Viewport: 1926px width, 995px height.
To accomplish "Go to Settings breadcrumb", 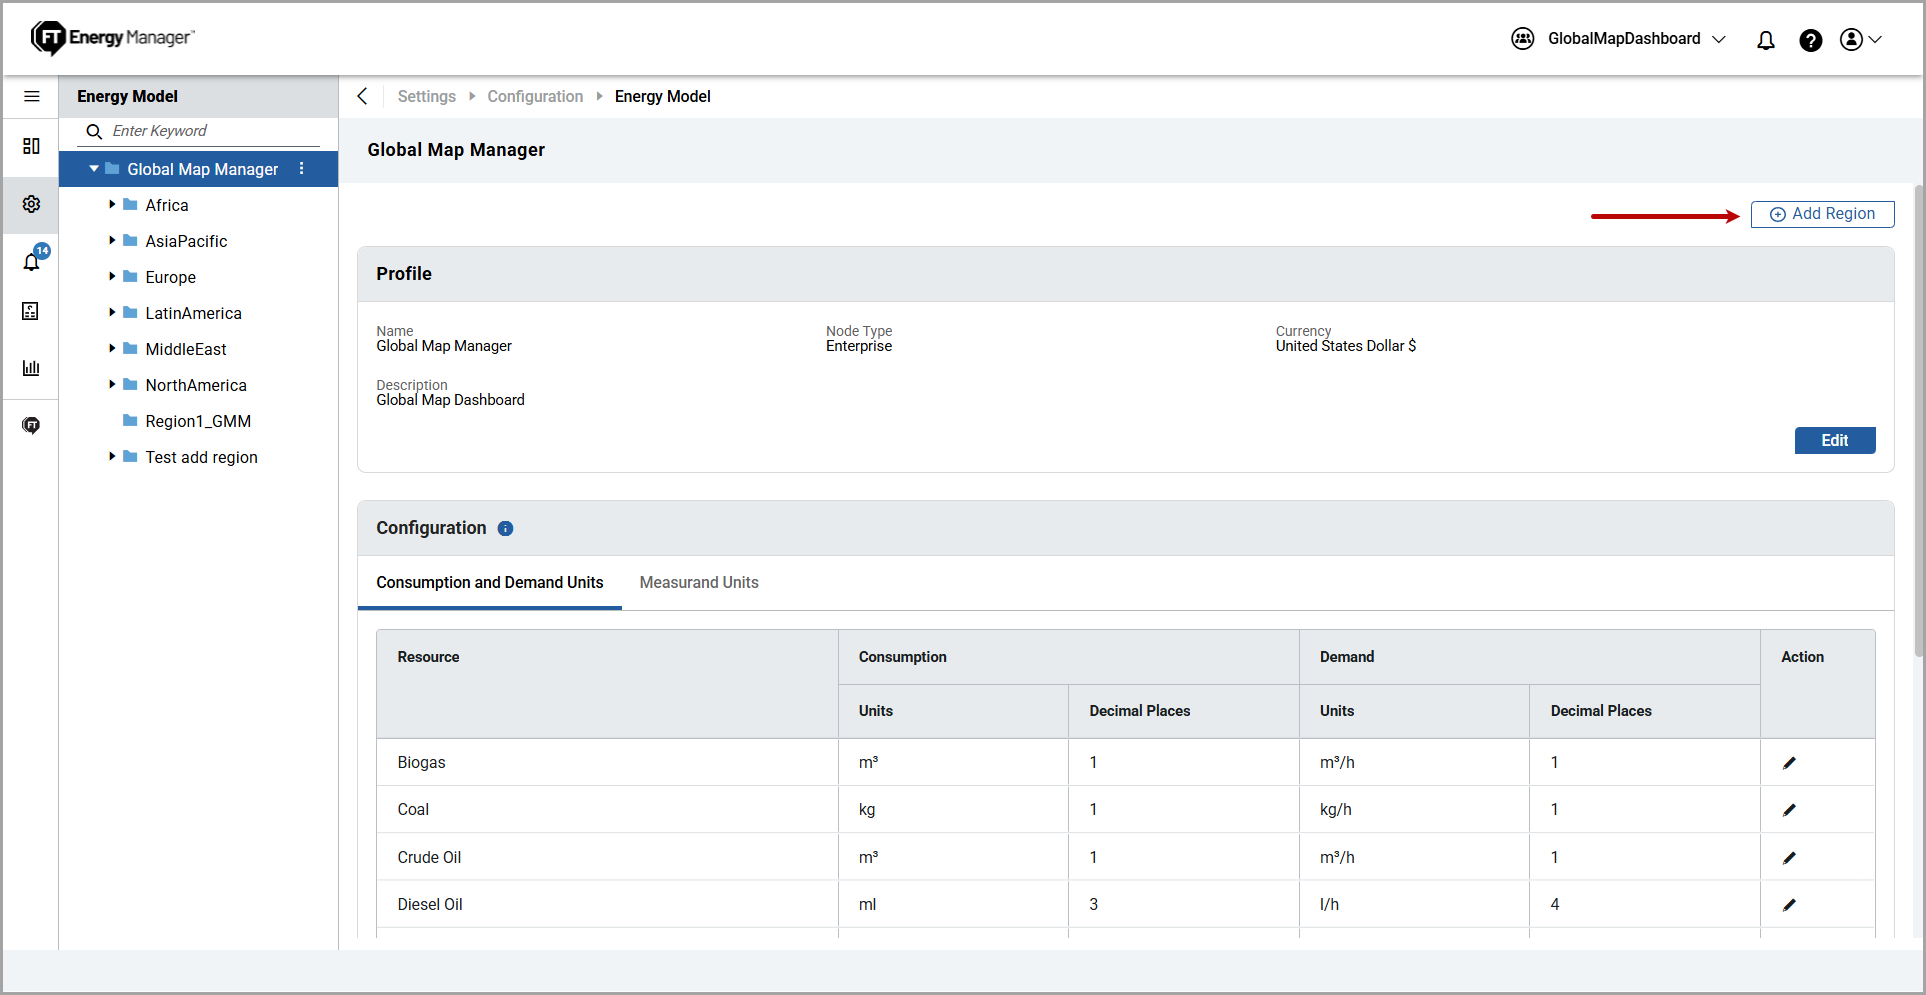I will pos(427,96).
